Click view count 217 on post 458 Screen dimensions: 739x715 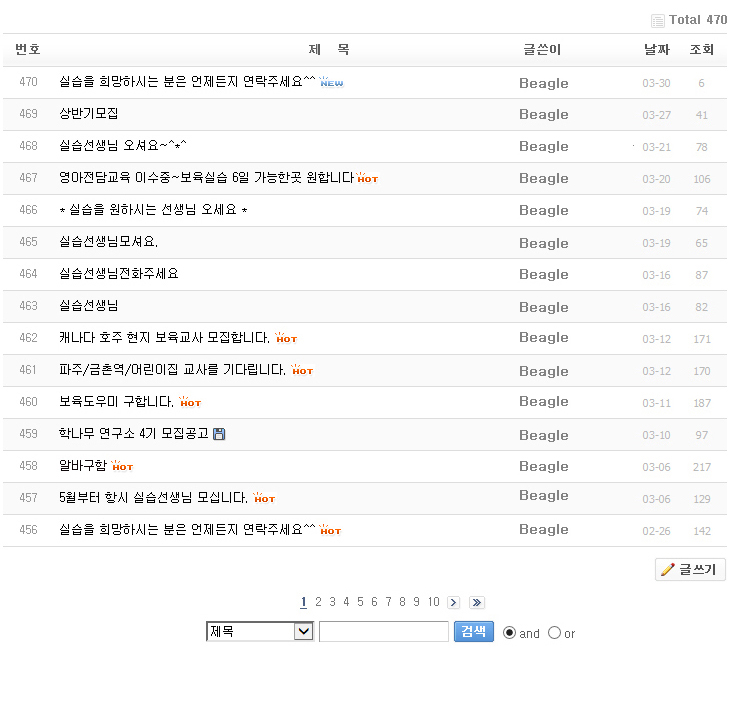coord(702,467)
